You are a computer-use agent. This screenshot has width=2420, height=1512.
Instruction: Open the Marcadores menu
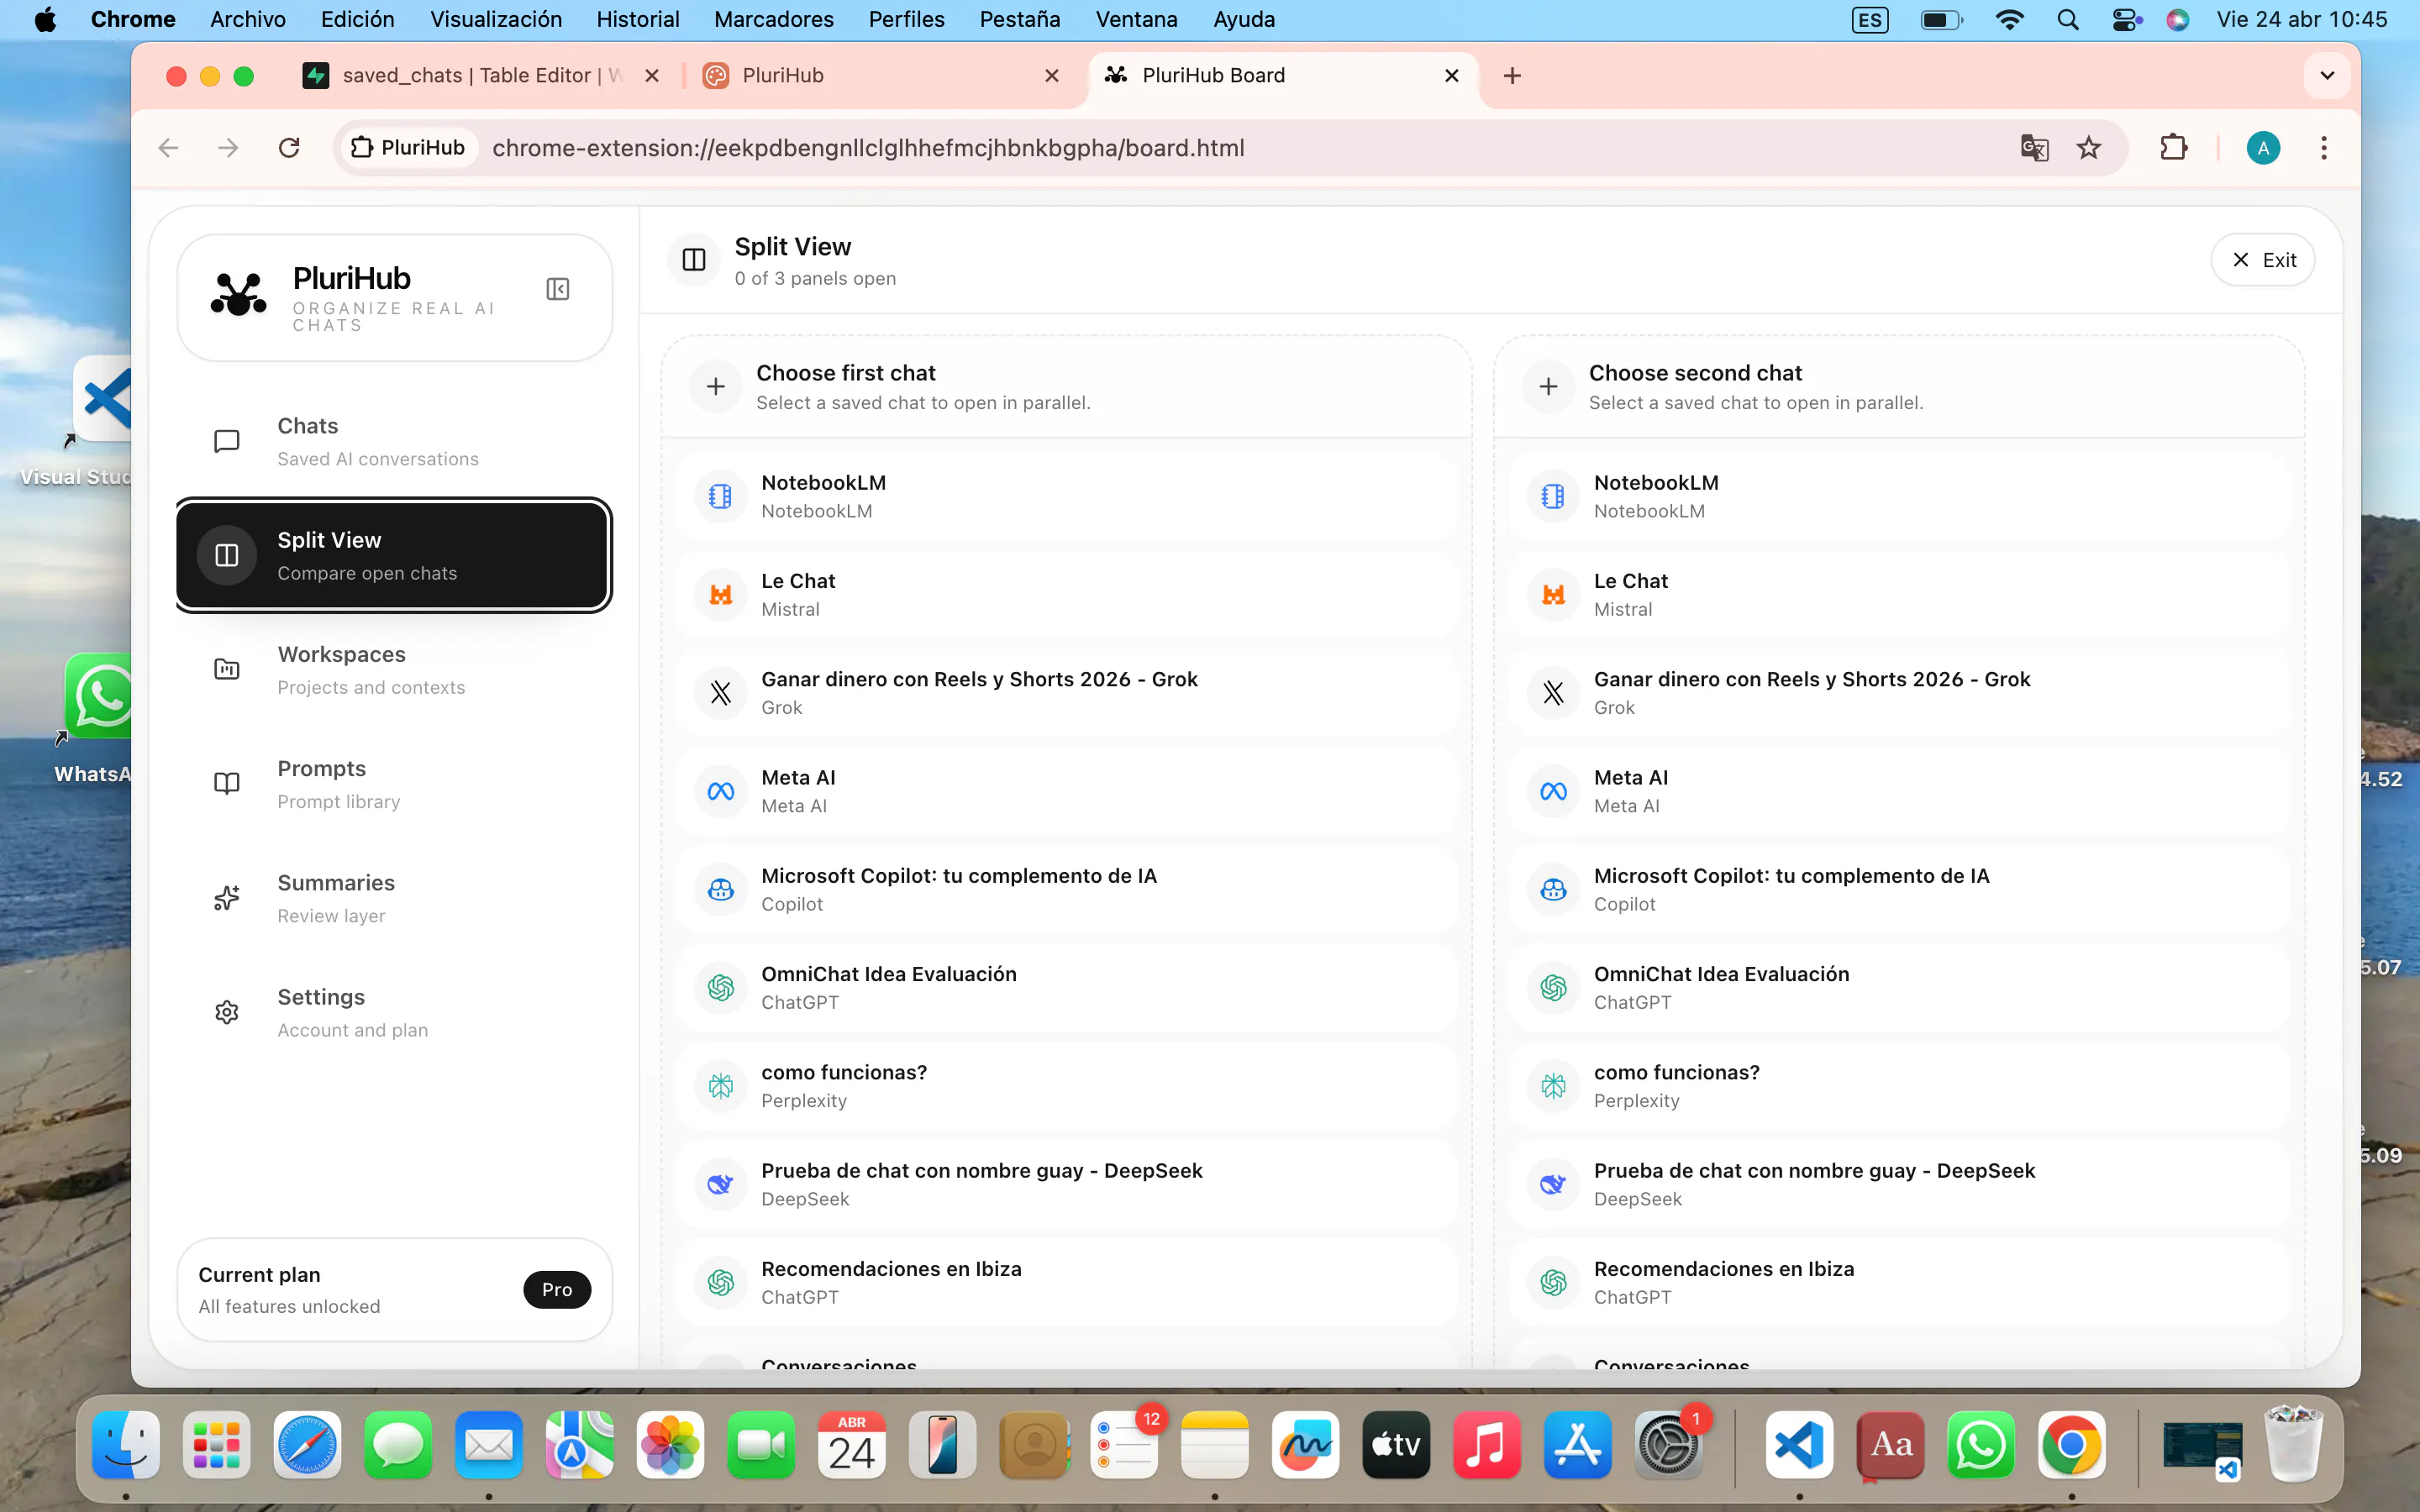pos(774,19)
